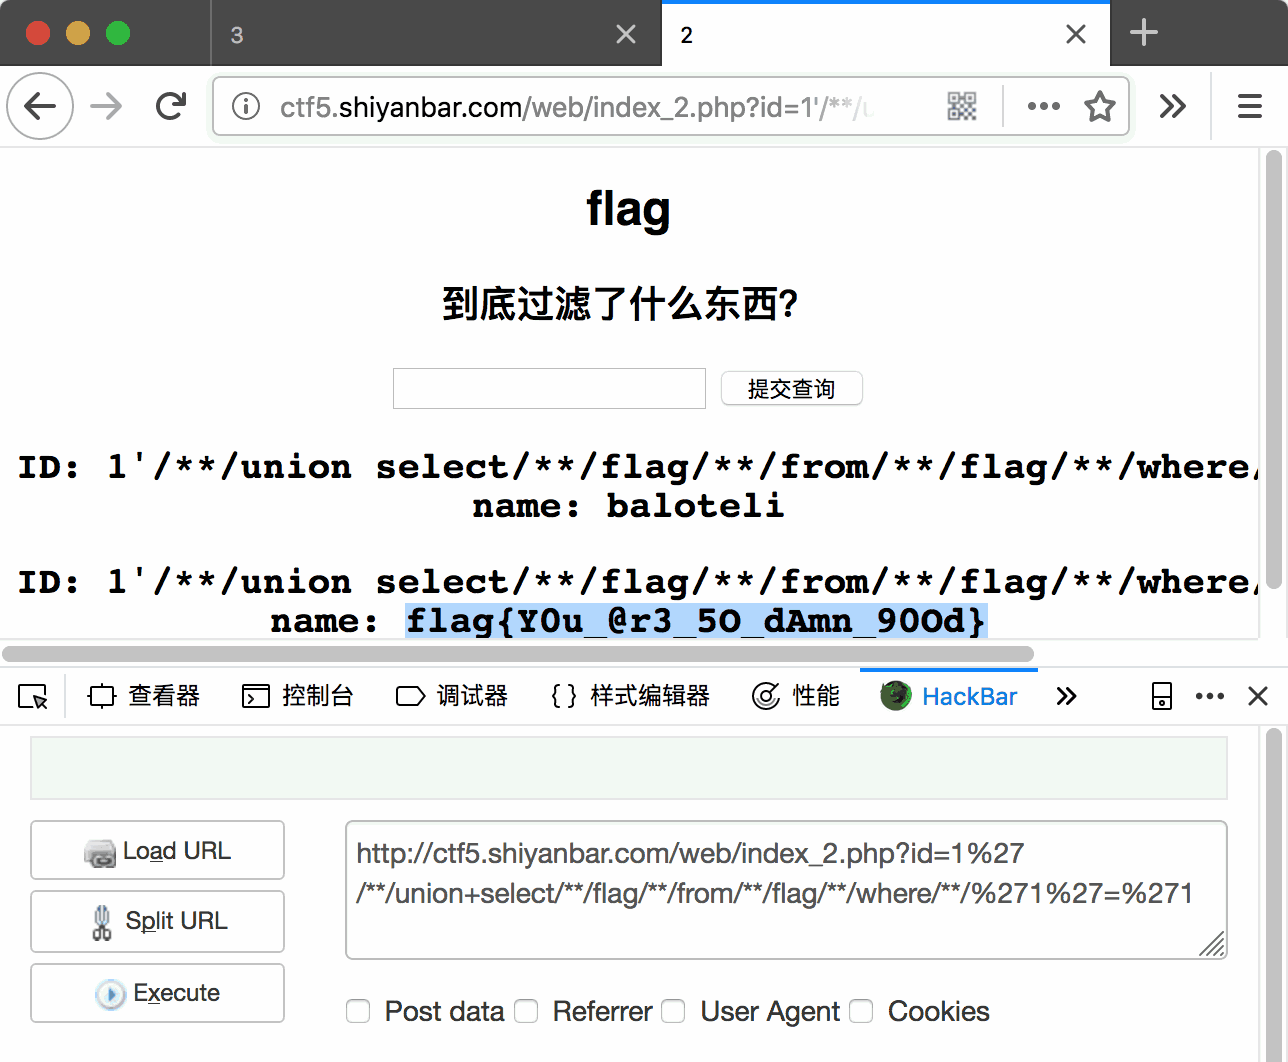Screen dimensions: 1288x1062
Task: Click the HackBar green output box
Action: [629, 768]
